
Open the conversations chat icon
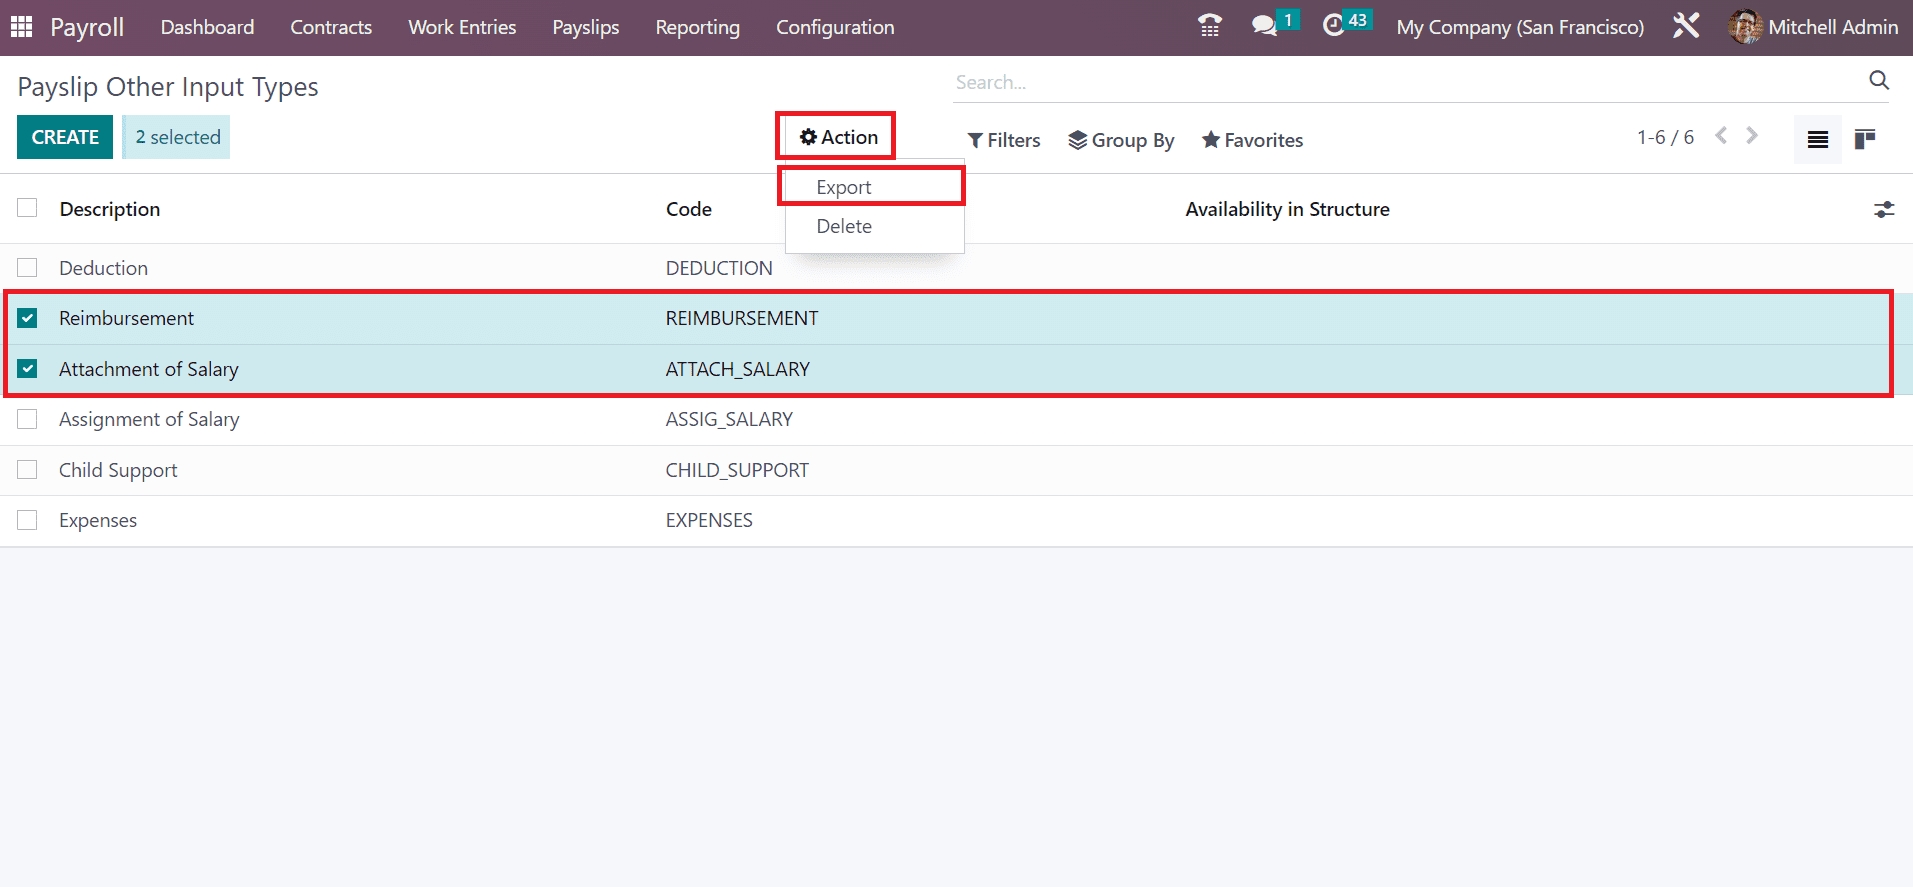tap(1265, 27)
